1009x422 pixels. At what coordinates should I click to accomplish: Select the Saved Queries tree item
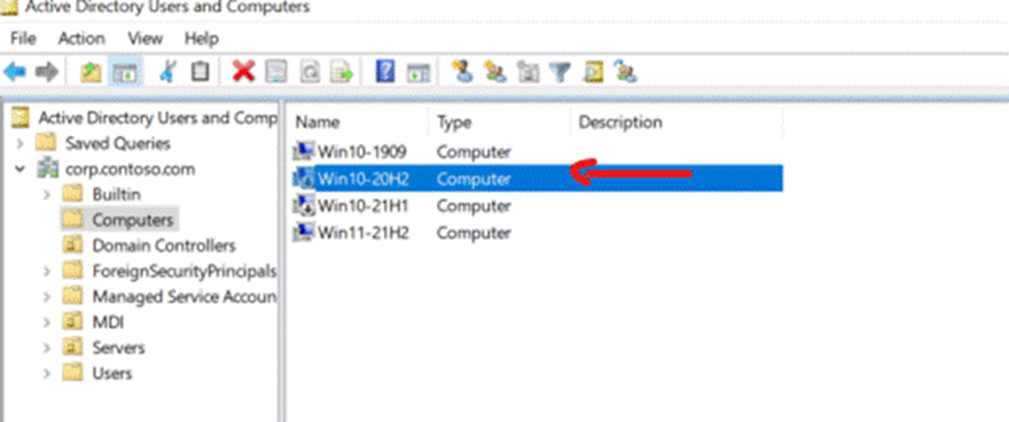coord(118,143)
